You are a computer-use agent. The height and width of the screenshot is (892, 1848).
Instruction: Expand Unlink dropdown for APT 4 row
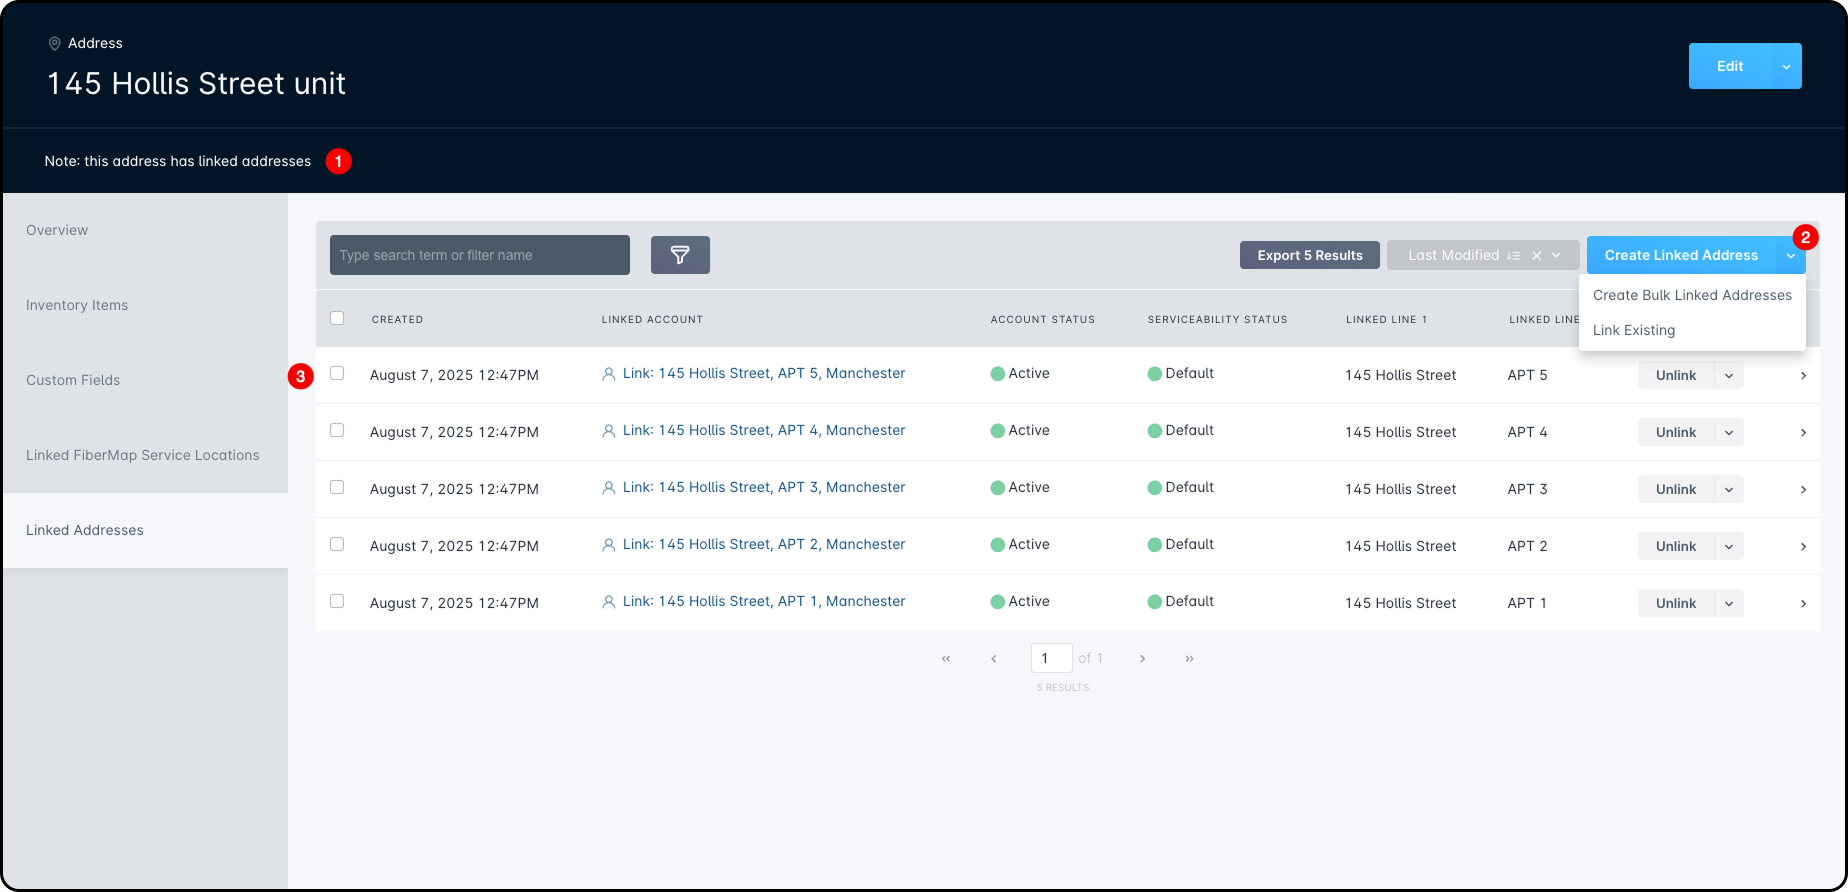[1729, 432]
